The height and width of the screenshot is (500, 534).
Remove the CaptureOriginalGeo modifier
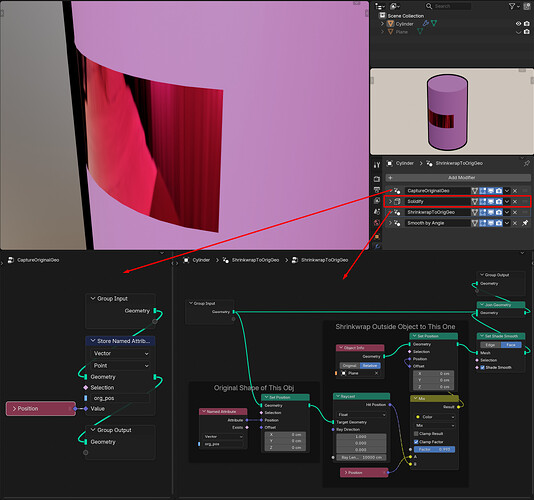point(515,190)
